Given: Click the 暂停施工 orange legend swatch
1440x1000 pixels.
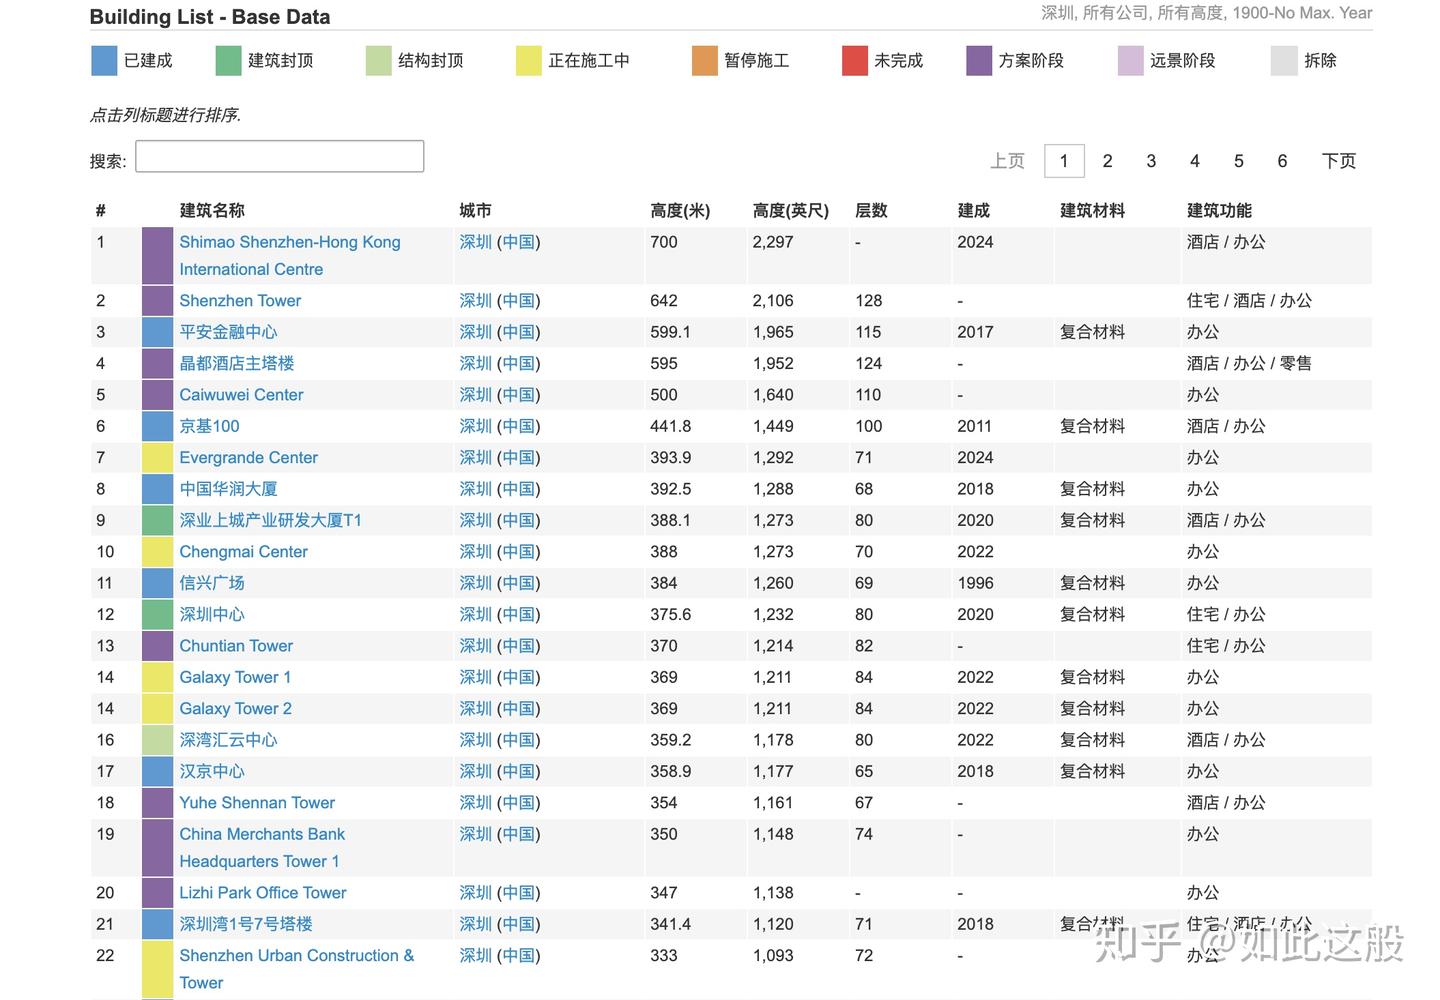Looking at the screenshot, I should point(705,61).
